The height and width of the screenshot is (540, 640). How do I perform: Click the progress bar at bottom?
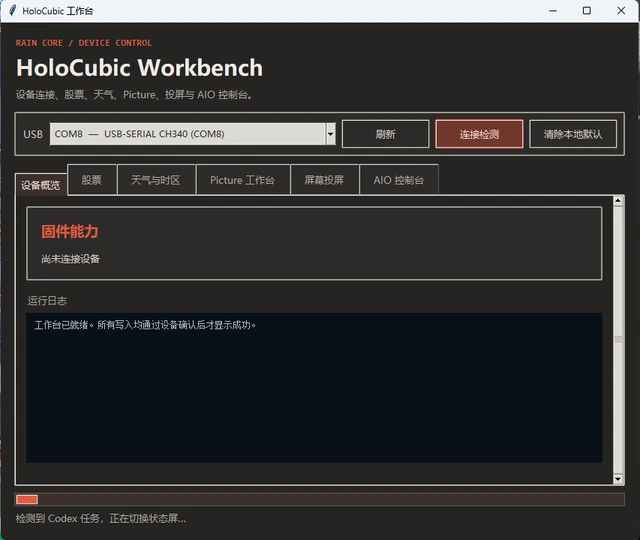[320, 499]
